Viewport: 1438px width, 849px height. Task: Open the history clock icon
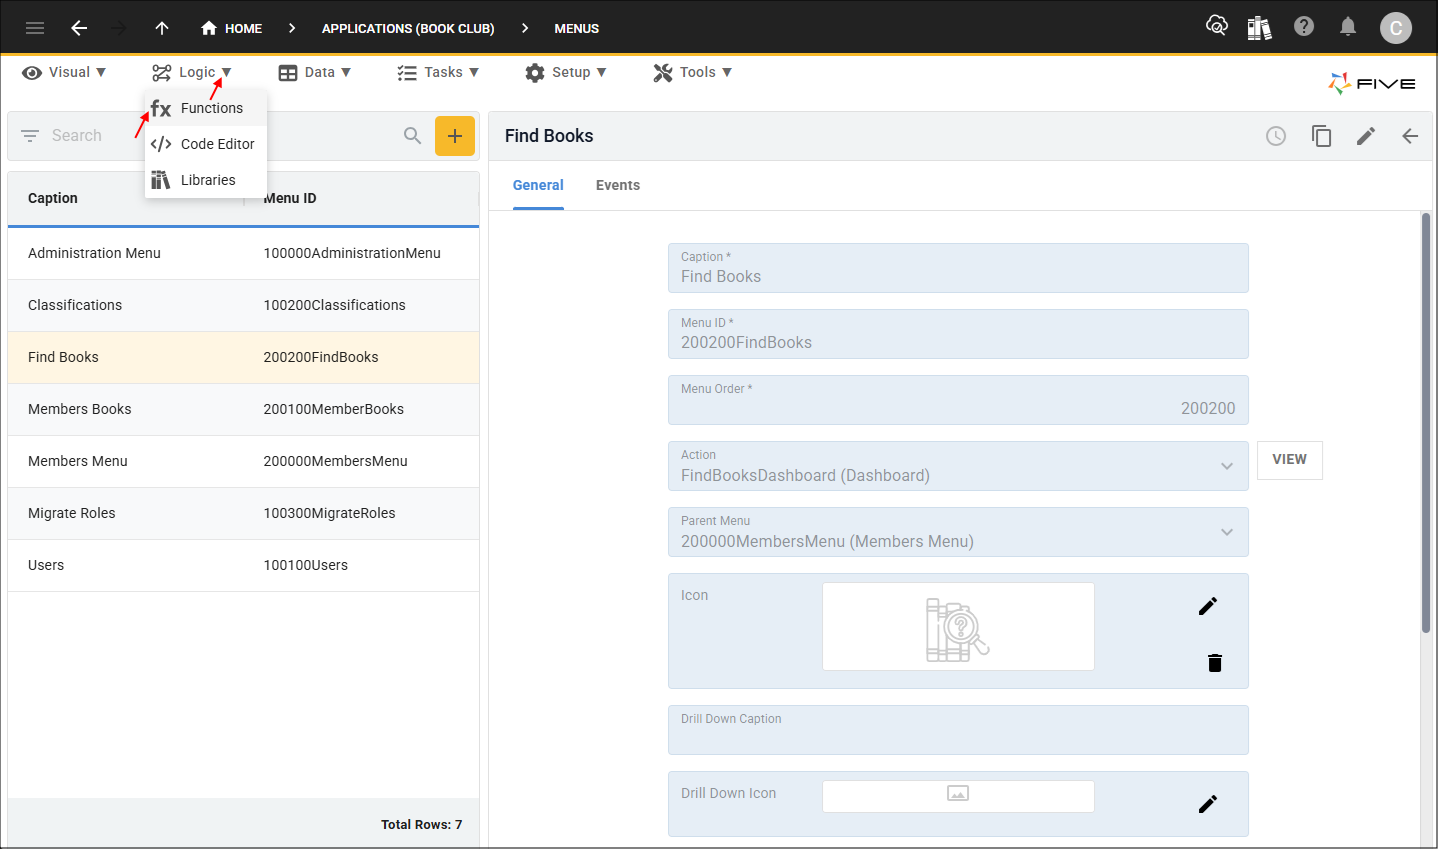pyautogui.click(x=1276, y=136)
